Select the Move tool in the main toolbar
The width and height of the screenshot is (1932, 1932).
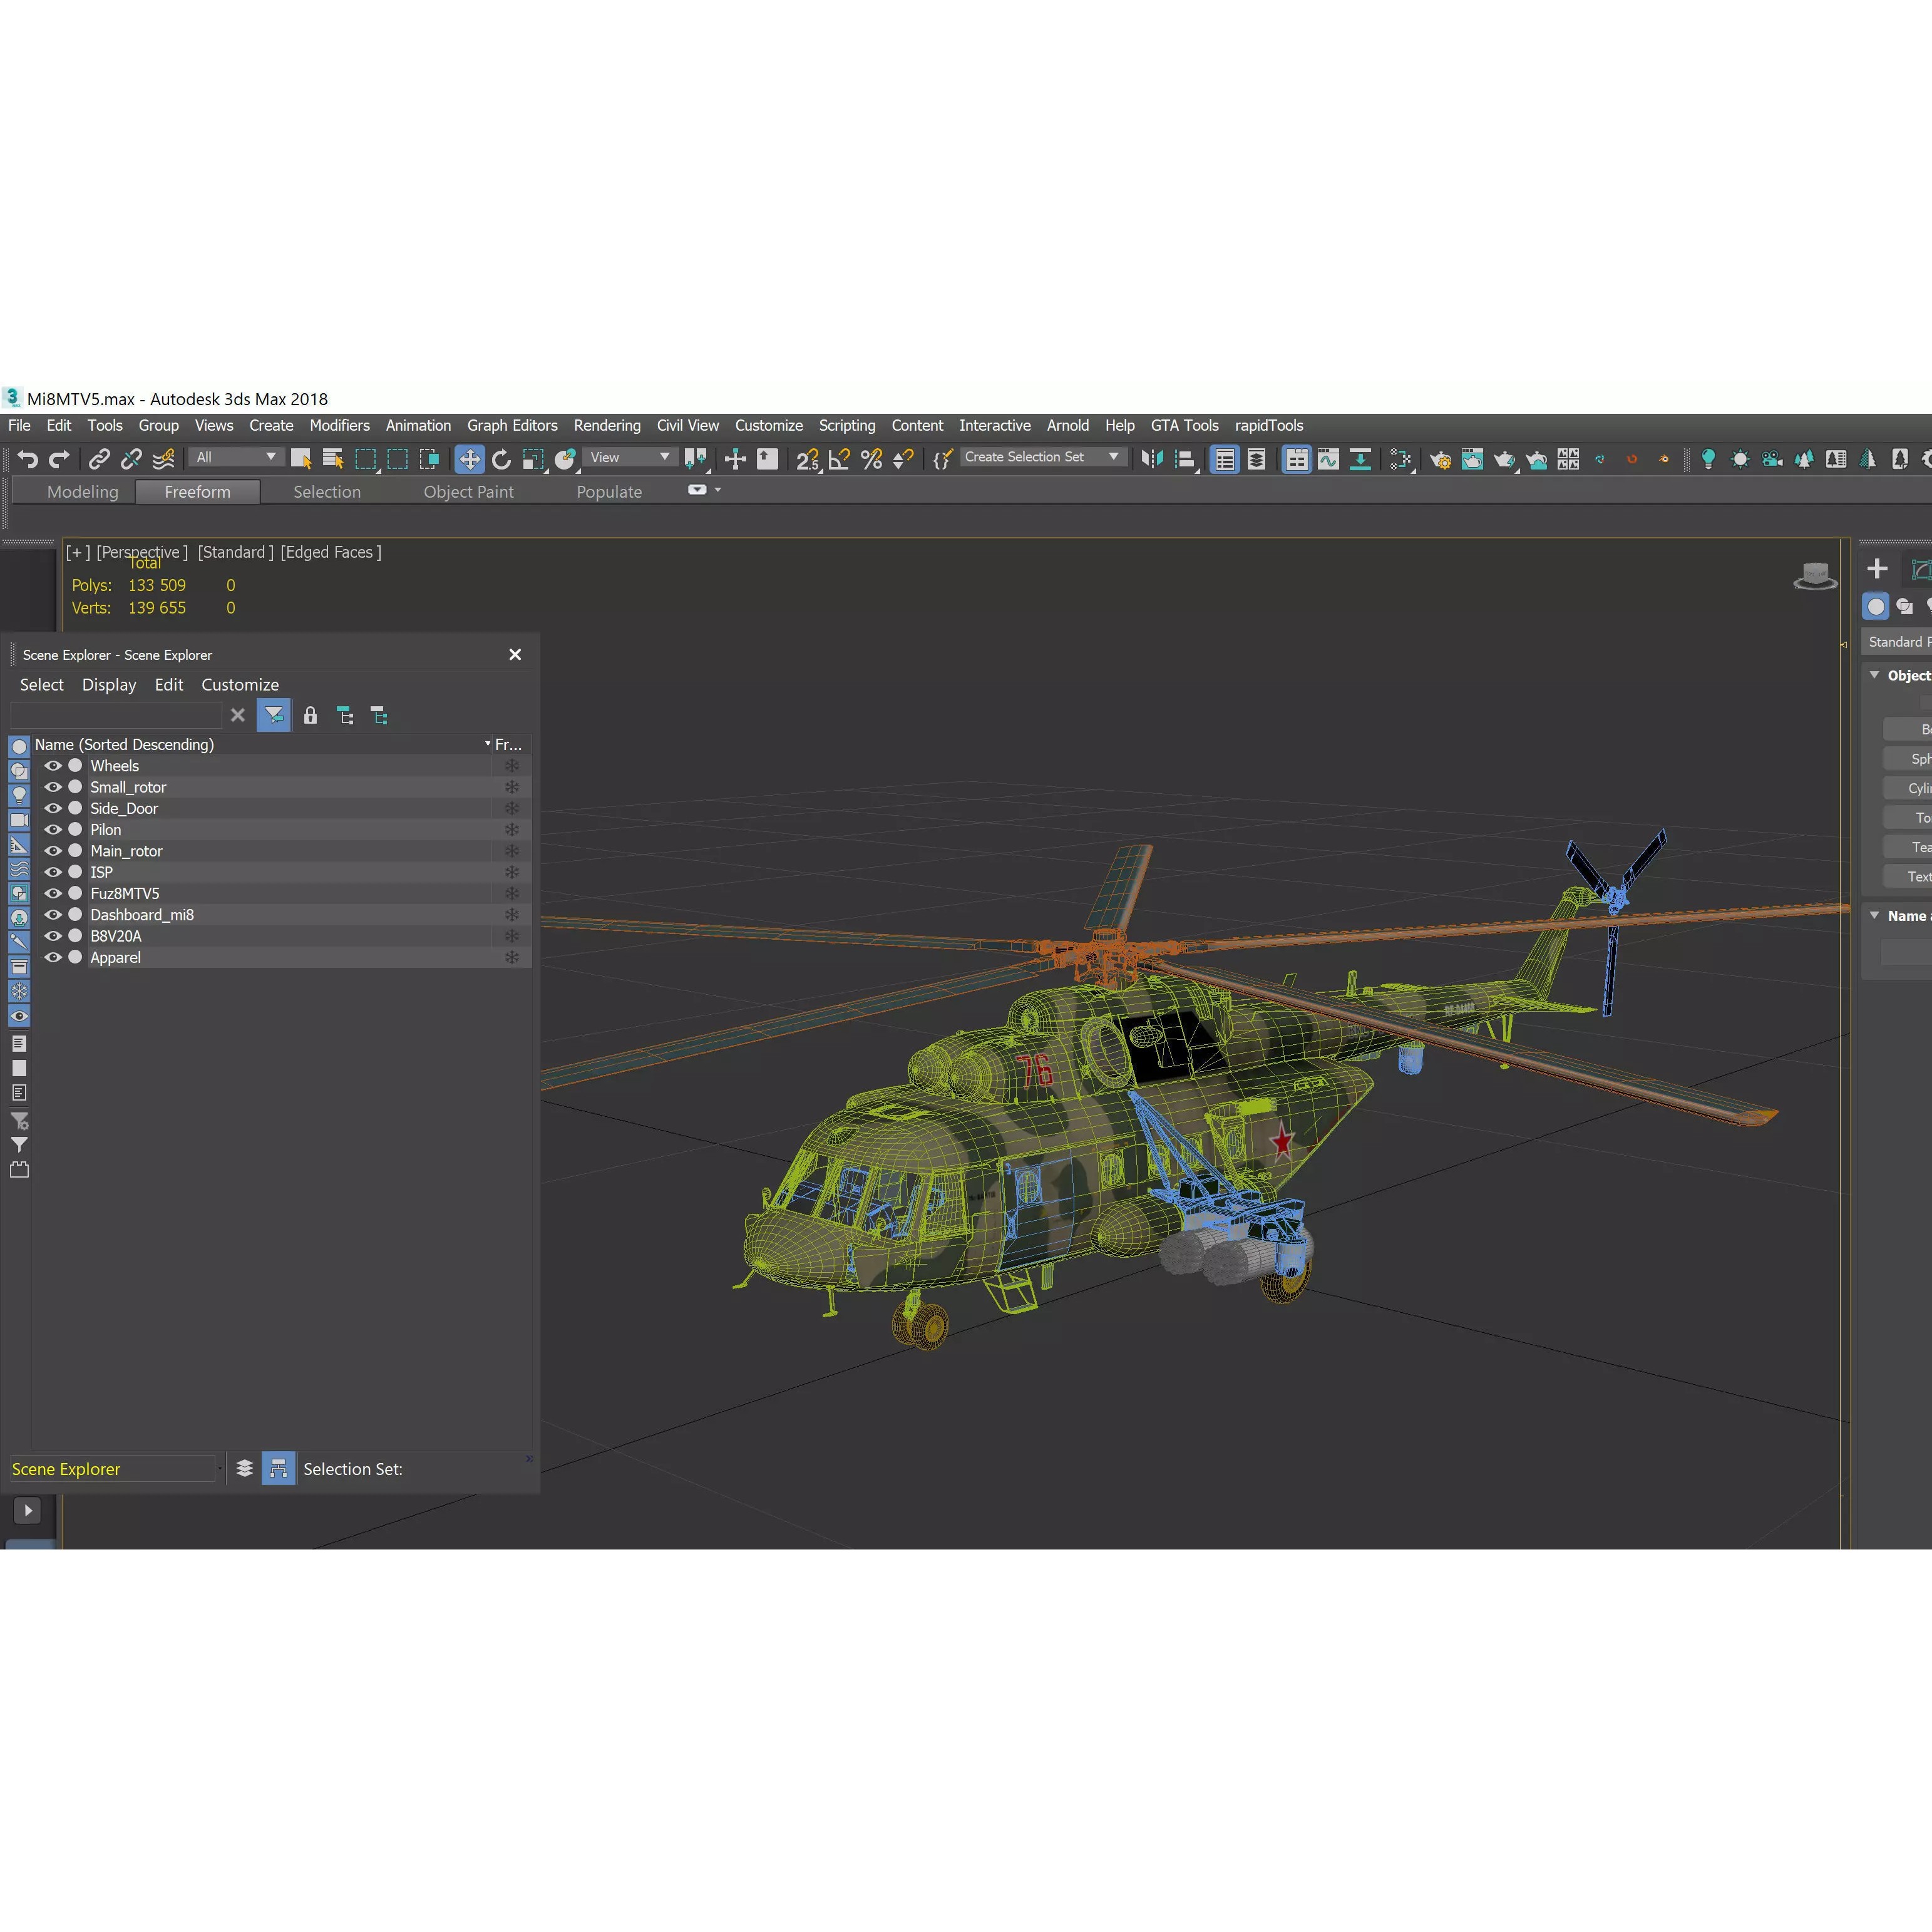pyautogui.click(x=470, y=460)
